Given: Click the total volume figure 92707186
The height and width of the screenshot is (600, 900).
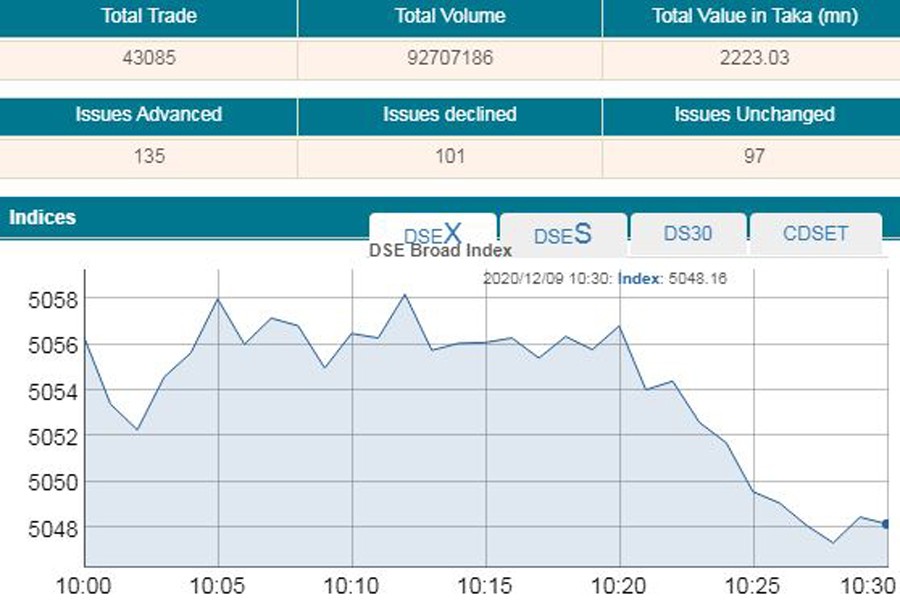Looking at the screenshot, I should pos(450,58).
